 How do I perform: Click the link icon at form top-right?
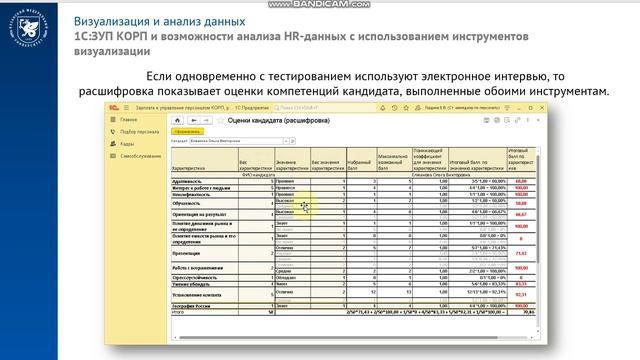point(517,120)
